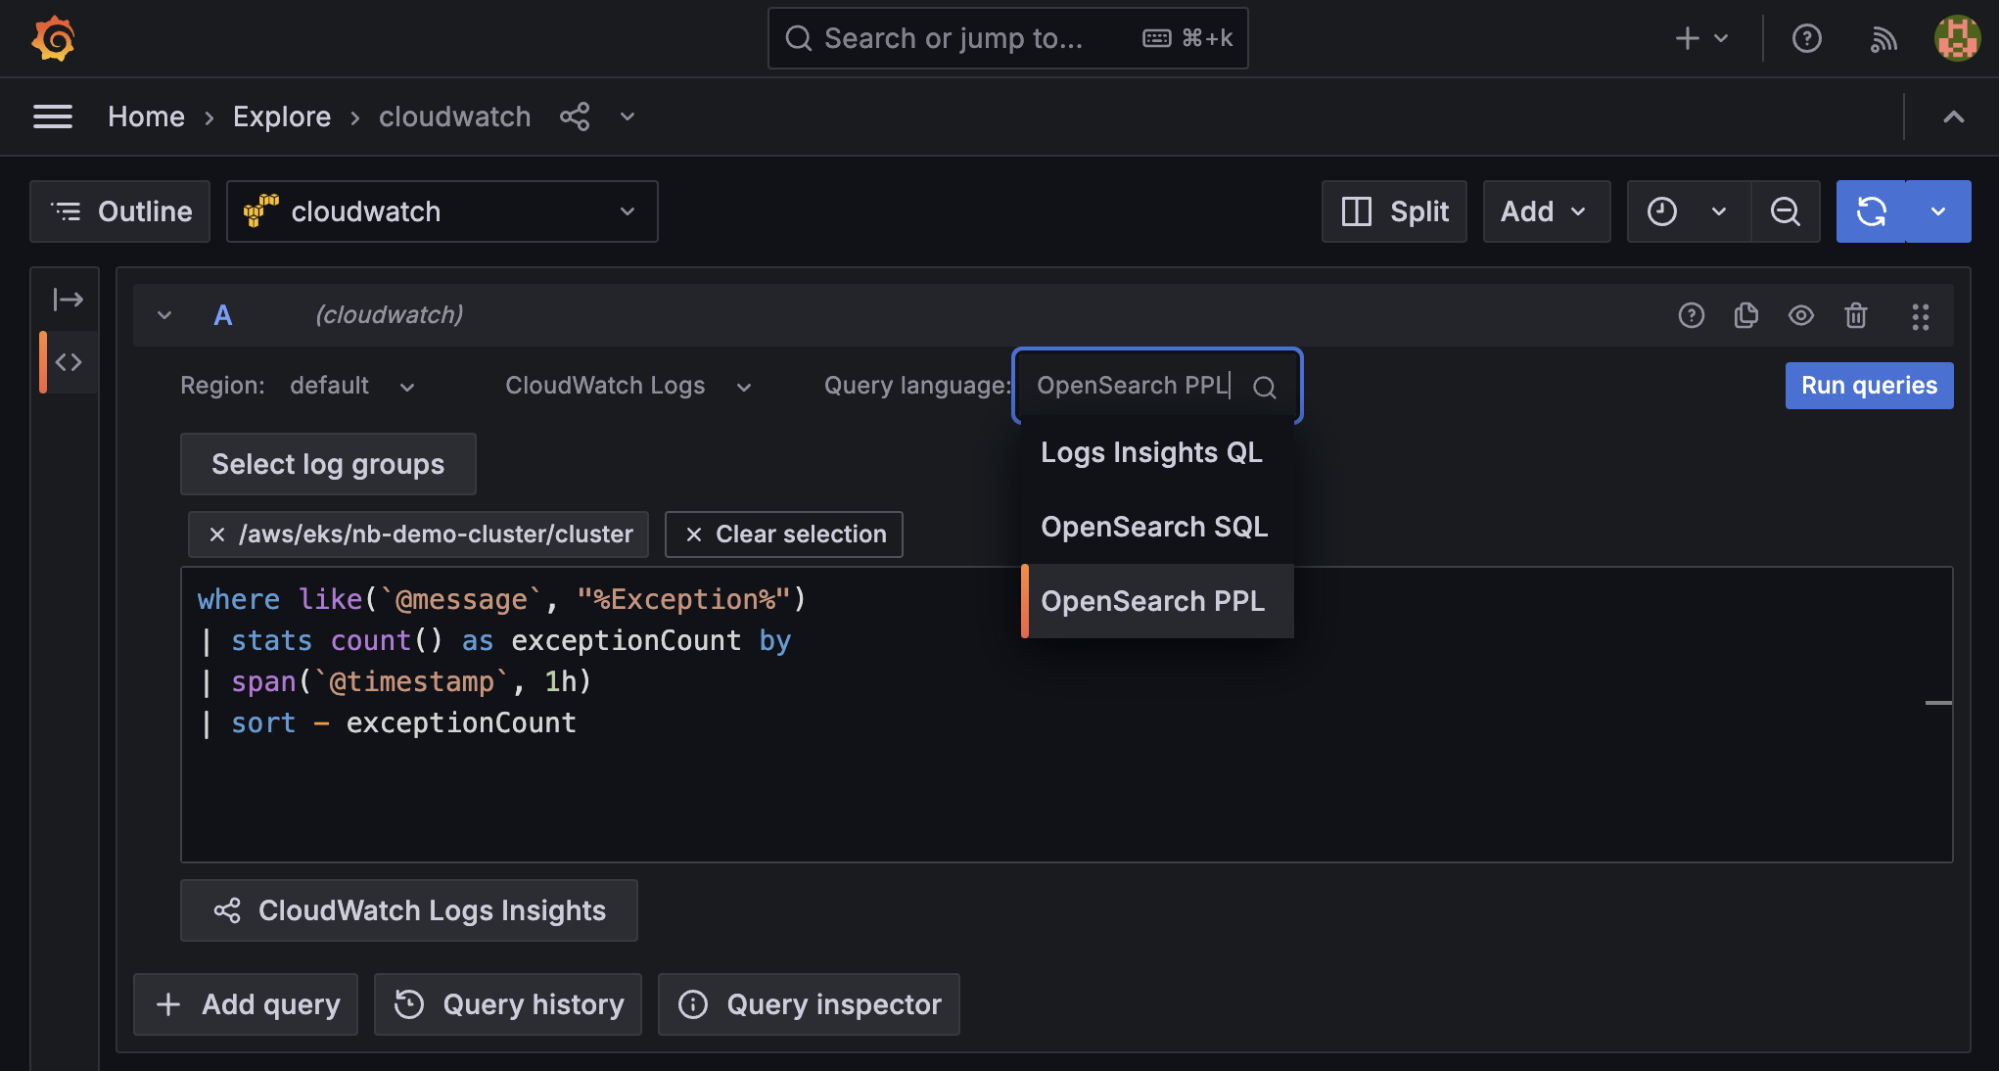Expand the Region default dropdown
Image resolution: width=1999 pixels, height=1071 pixels.
point(351,386)
